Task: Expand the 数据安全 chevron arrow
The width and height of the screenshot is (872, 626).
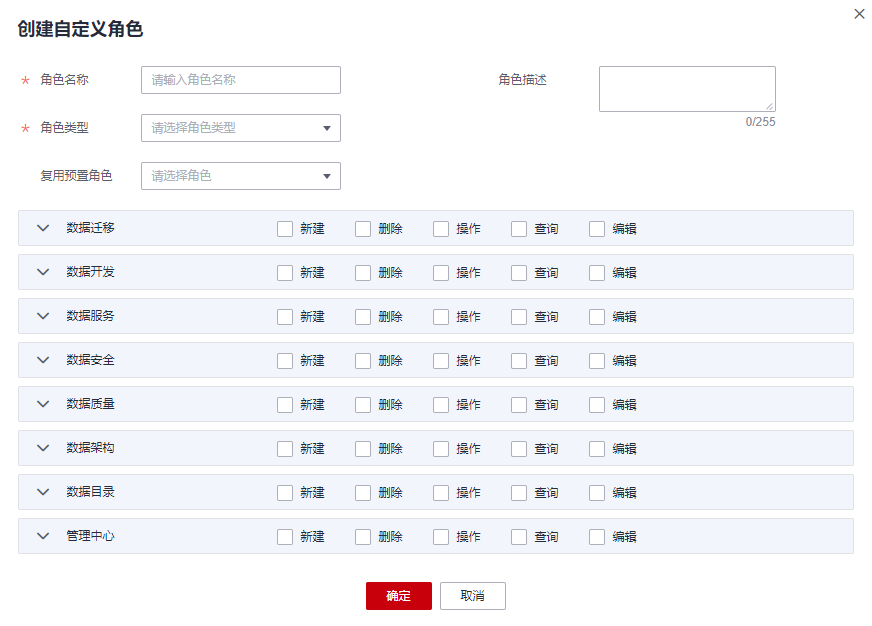Action: click(x=43, y=360)
